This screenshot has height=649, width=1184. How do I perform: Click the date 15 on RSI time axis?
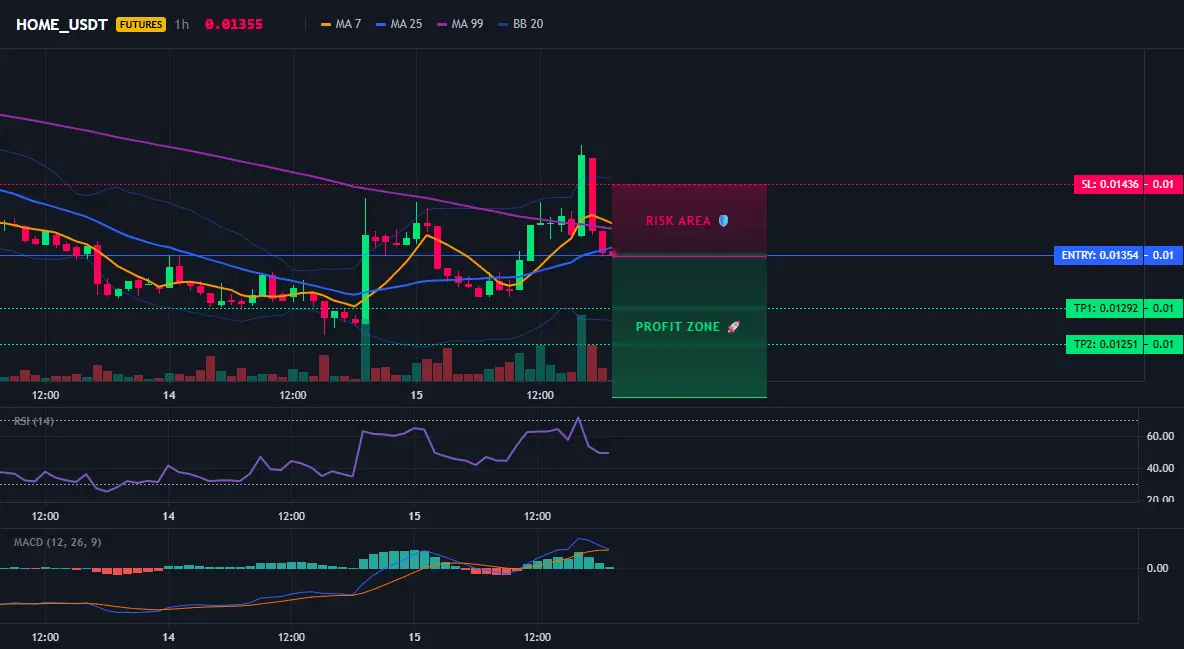pos(414,516)
